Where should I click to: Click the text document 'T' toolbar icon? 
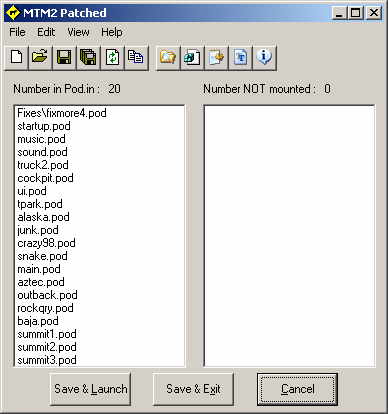pos(240,58)
